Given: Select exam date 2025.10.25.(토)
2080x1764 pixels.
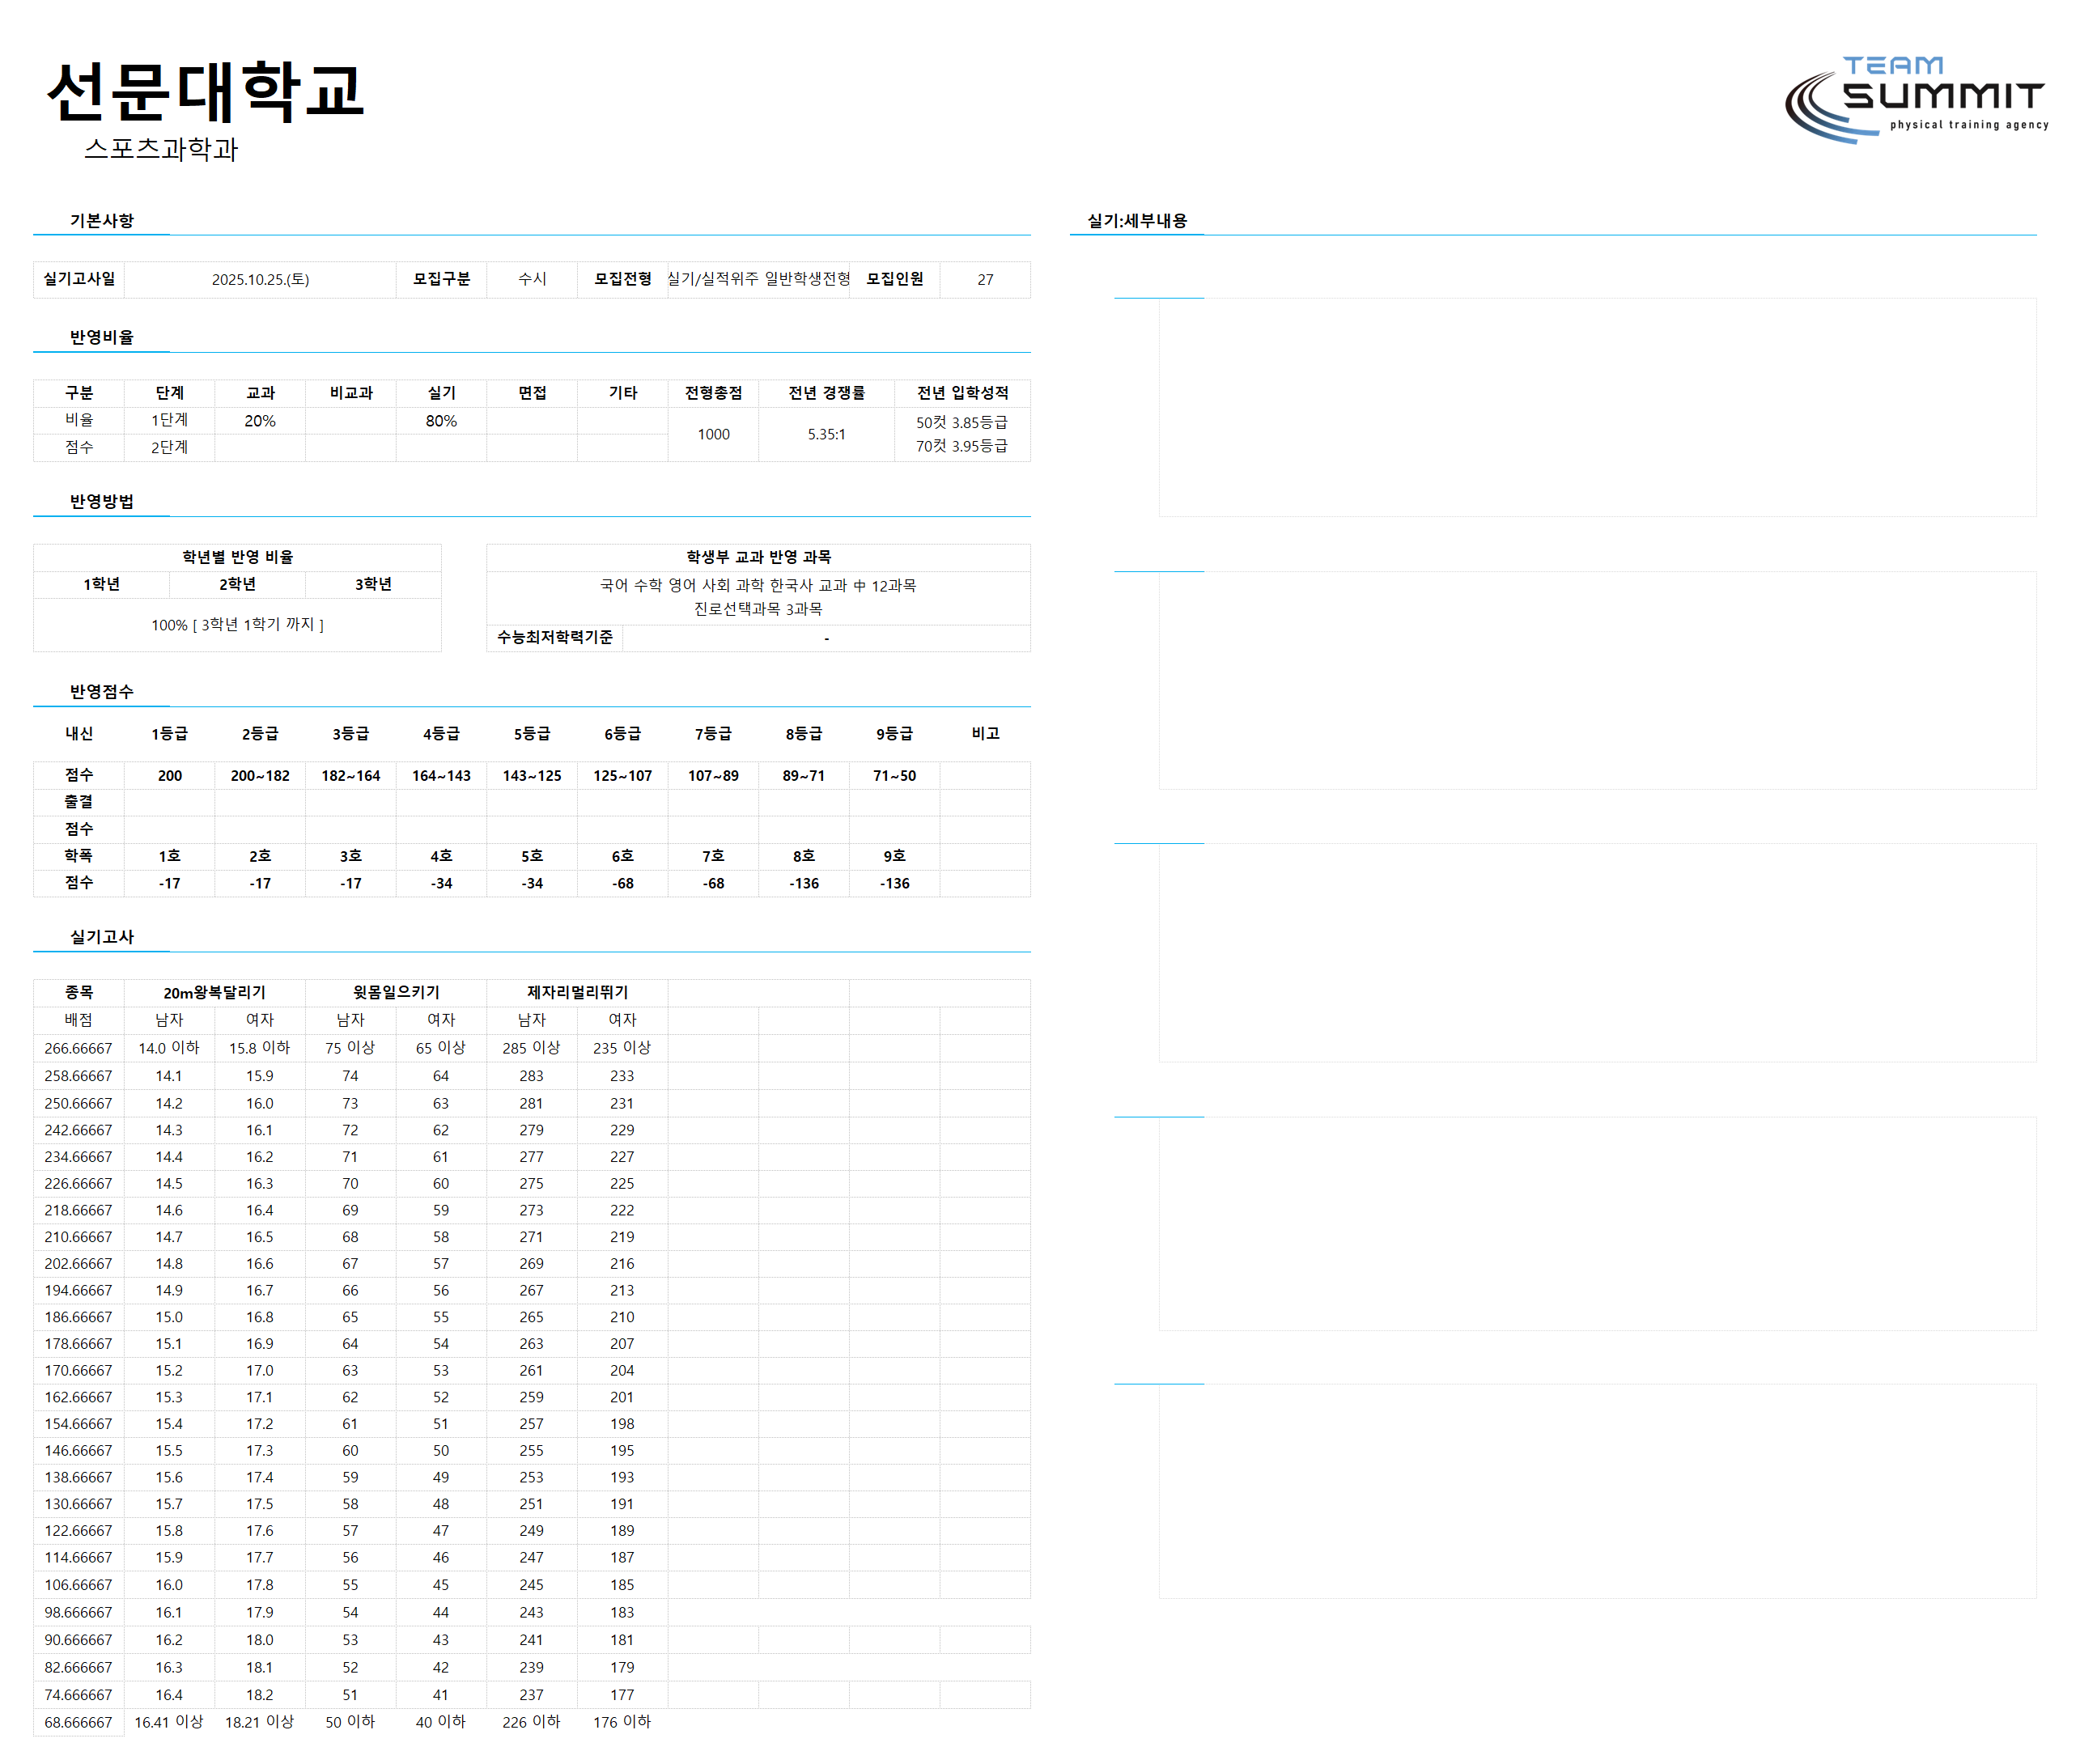Looking at the screenshot, I should (x=260, y=280).
